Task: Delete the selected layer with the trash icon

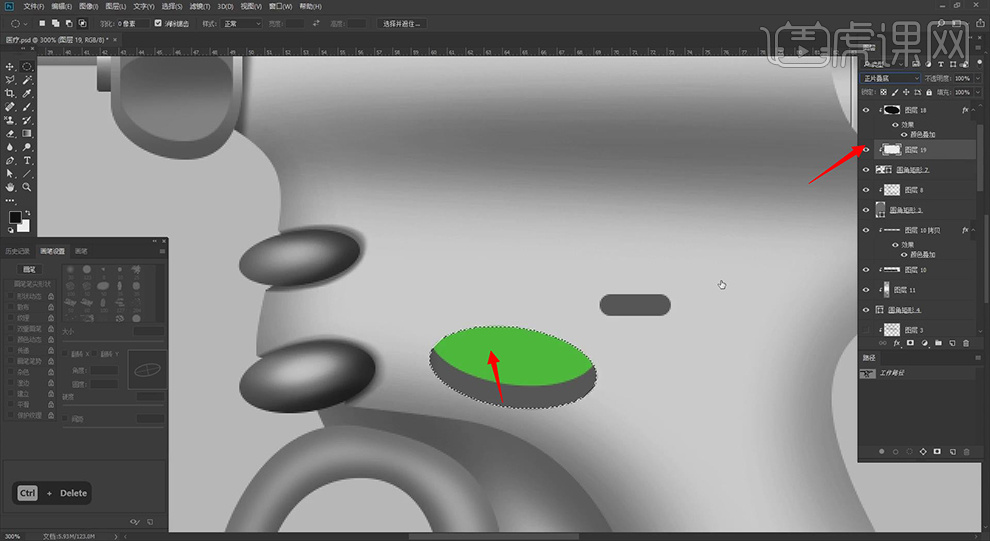Action: [966, 343]
